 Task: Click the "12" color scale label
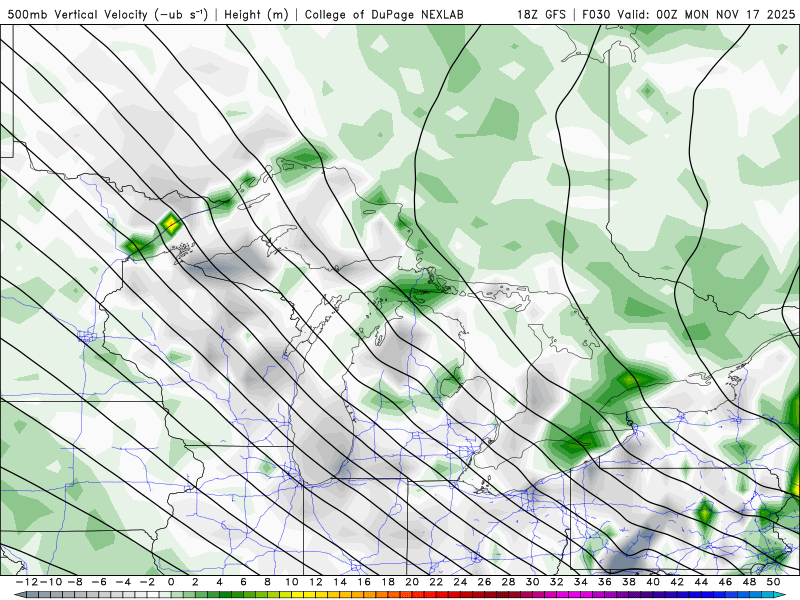[x=316, y=582]
